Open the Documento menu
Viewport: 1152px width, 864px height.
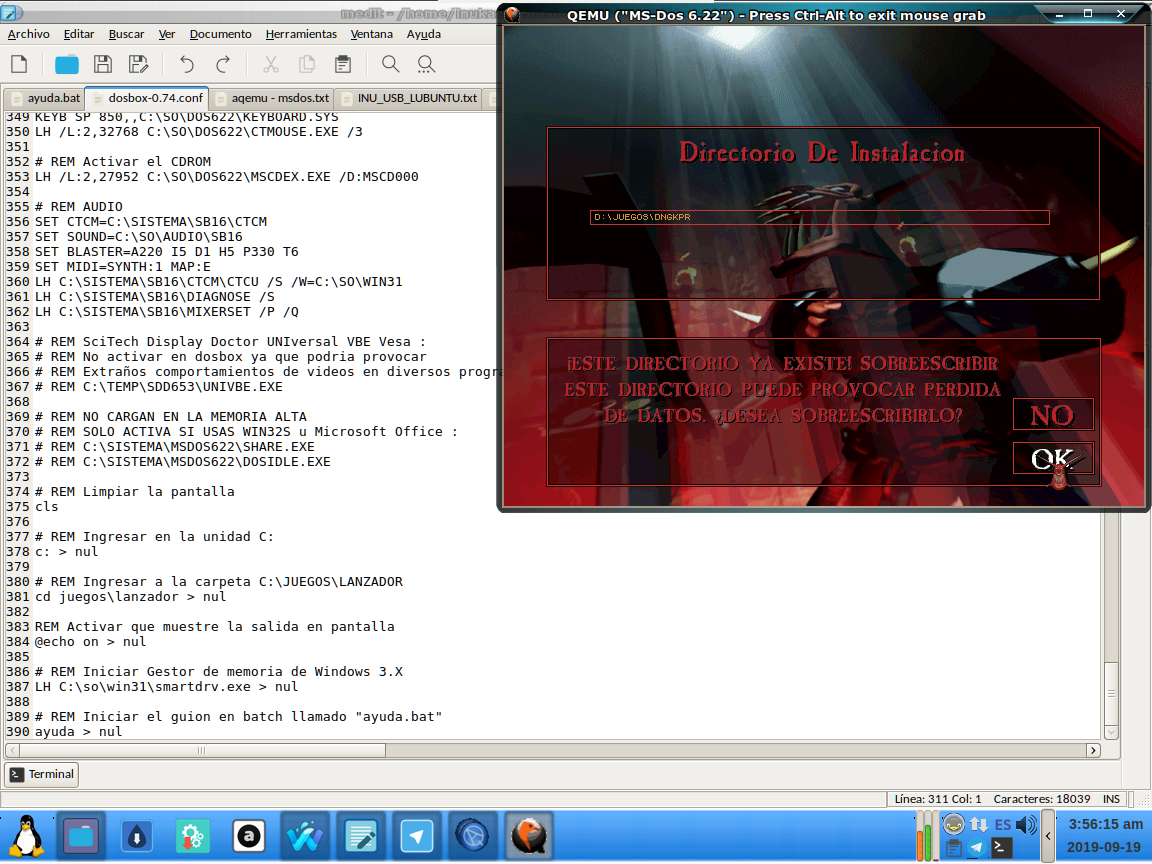tap(220, 34)
